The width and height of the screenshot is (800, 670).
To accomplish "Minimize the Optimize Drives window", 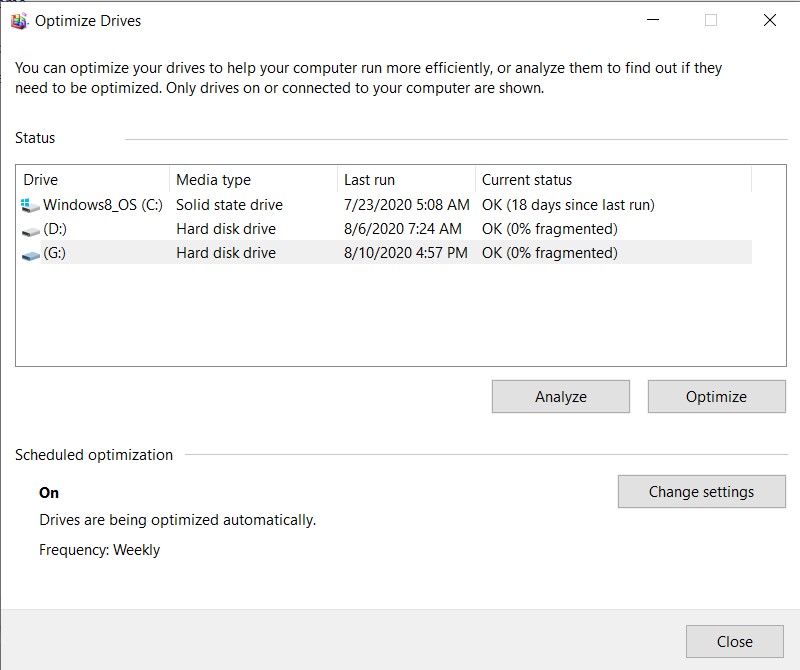I will 653,20.
